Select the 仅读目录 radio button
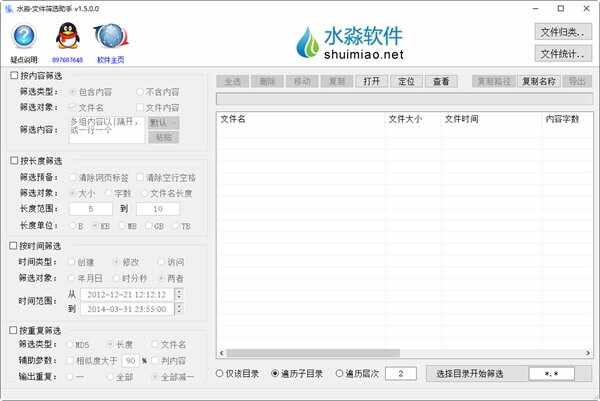Image resolution: width=600 pixels, height=401 pixels. (x=221, y=373)
